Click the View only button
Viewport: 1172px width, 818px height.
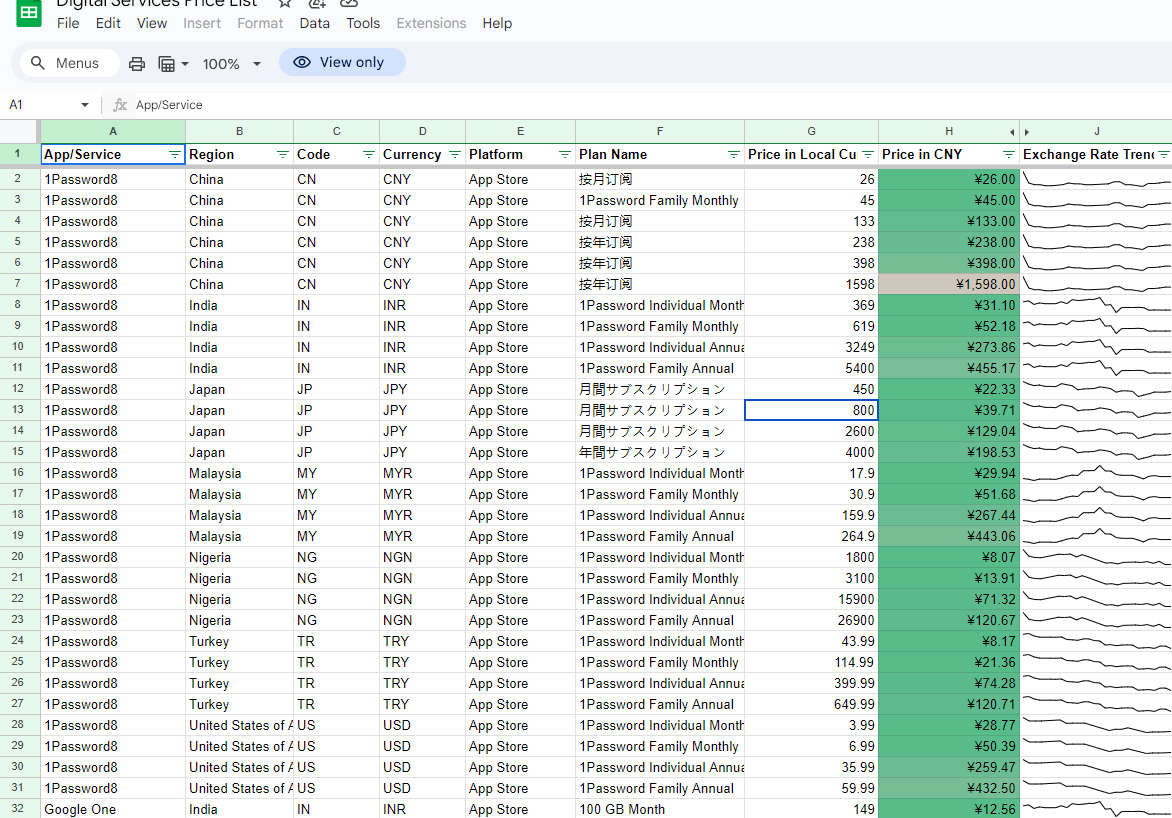point(342,62)
